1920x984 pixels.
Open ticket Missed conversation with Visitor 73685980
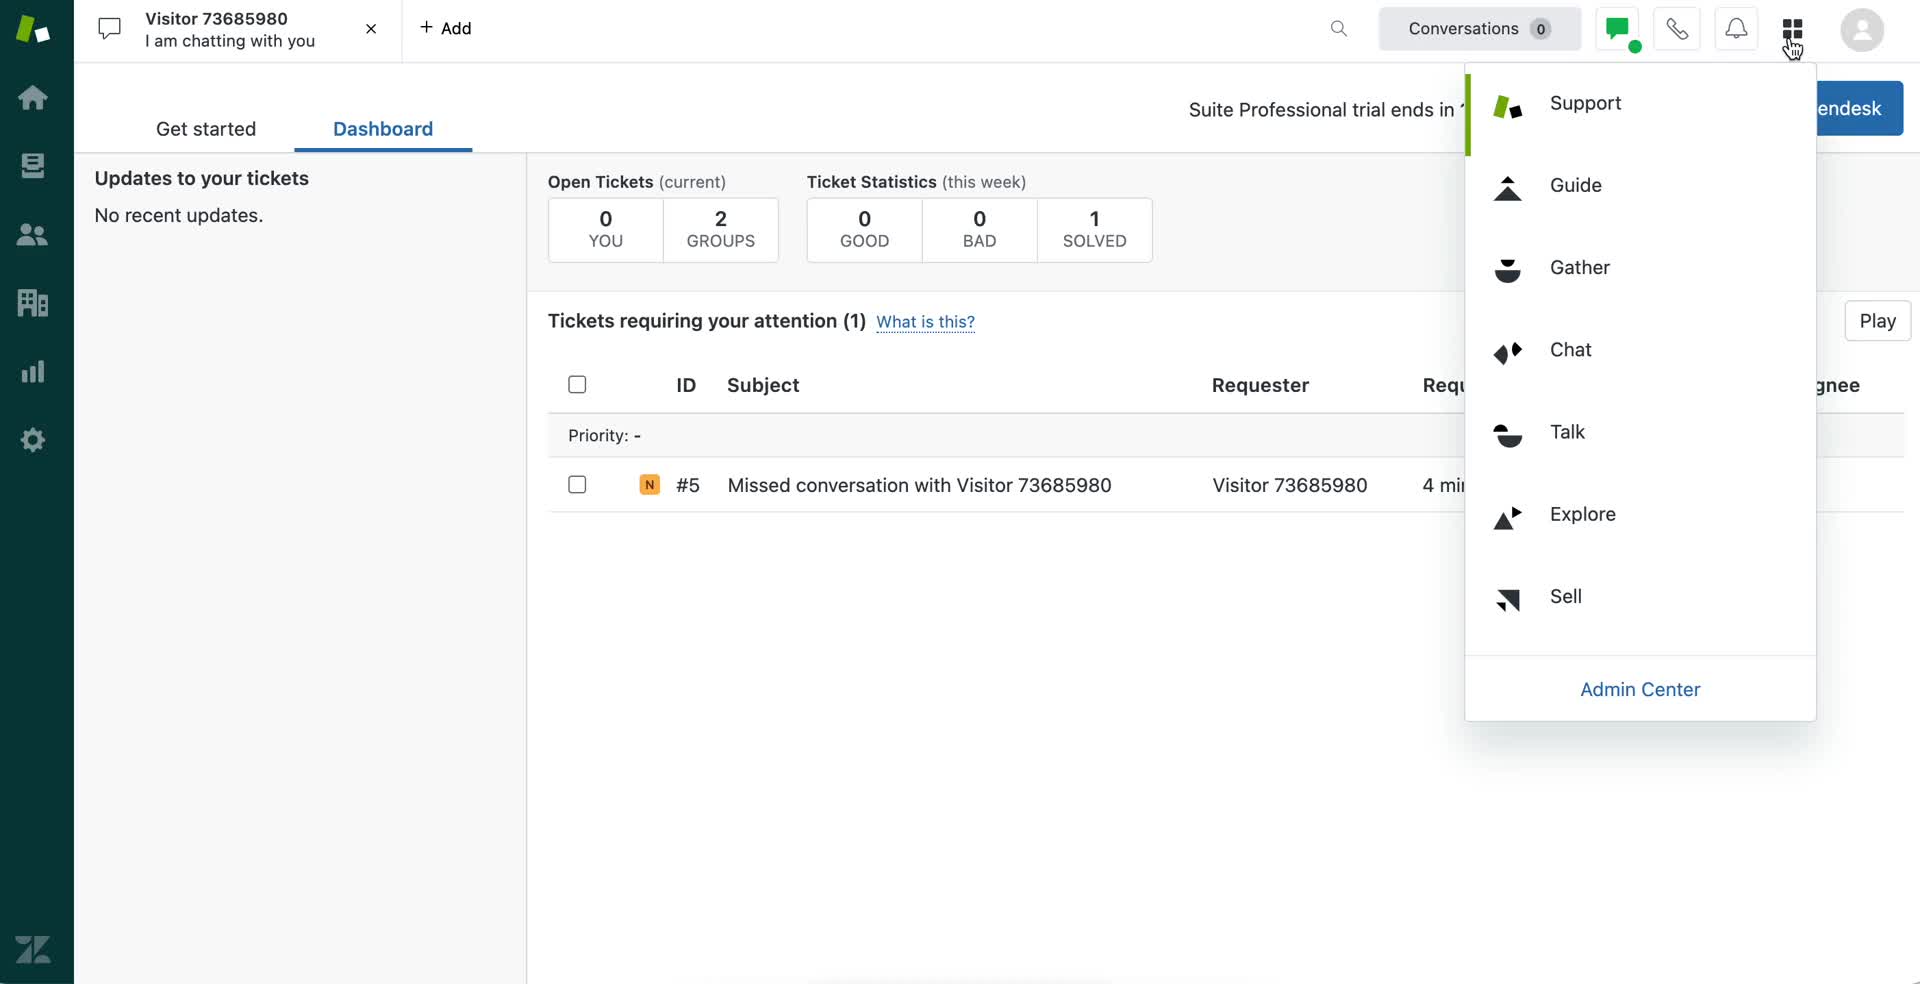click(x=919, y=485)
